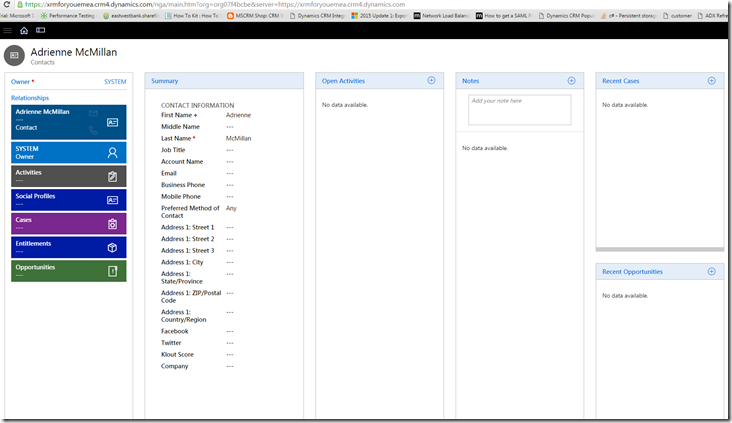Open the Cases relationship tile

pos(69,224)
